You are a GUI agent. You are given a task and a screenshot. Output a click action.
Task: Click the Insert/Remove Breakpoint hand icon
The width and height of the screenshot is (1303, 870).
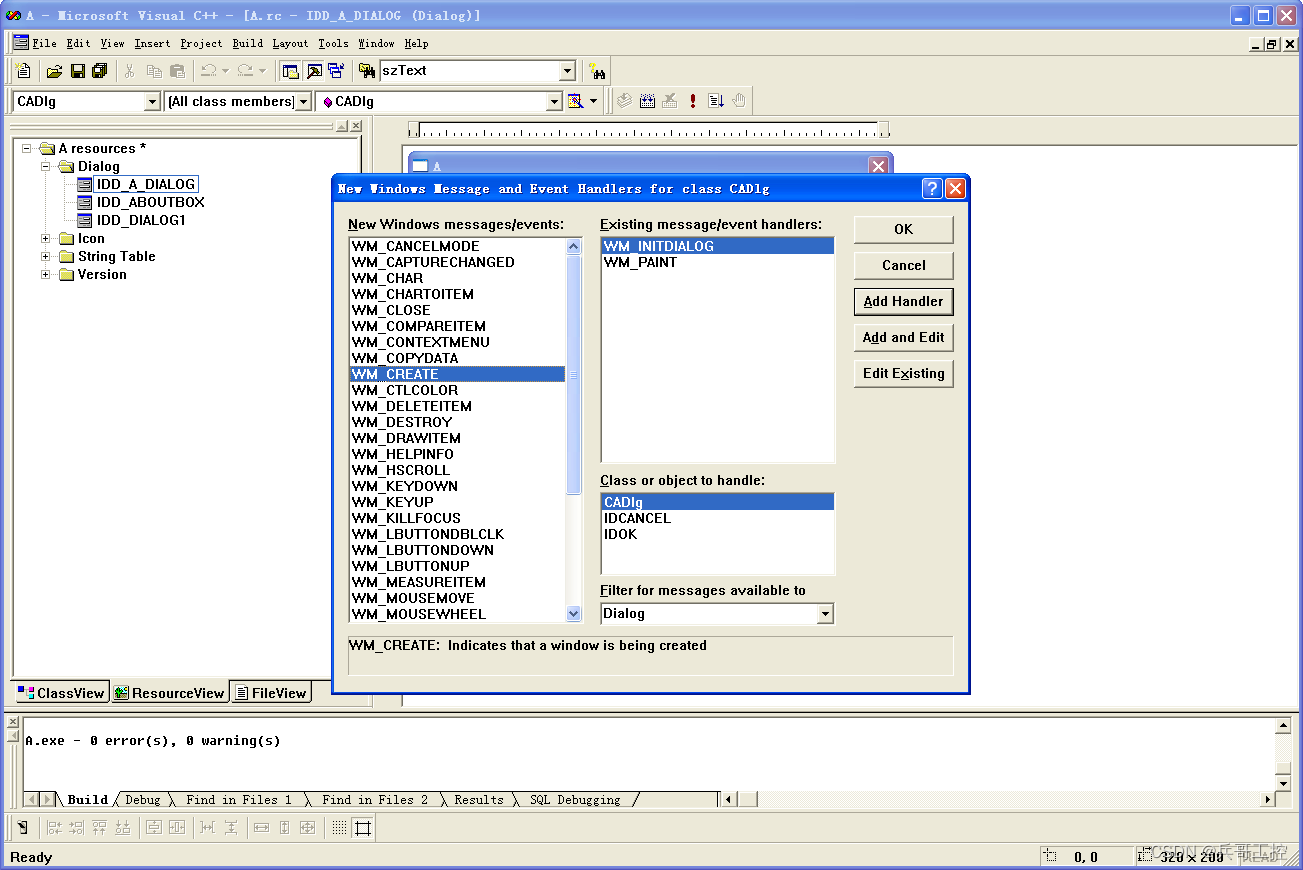(x=739, y=100)
